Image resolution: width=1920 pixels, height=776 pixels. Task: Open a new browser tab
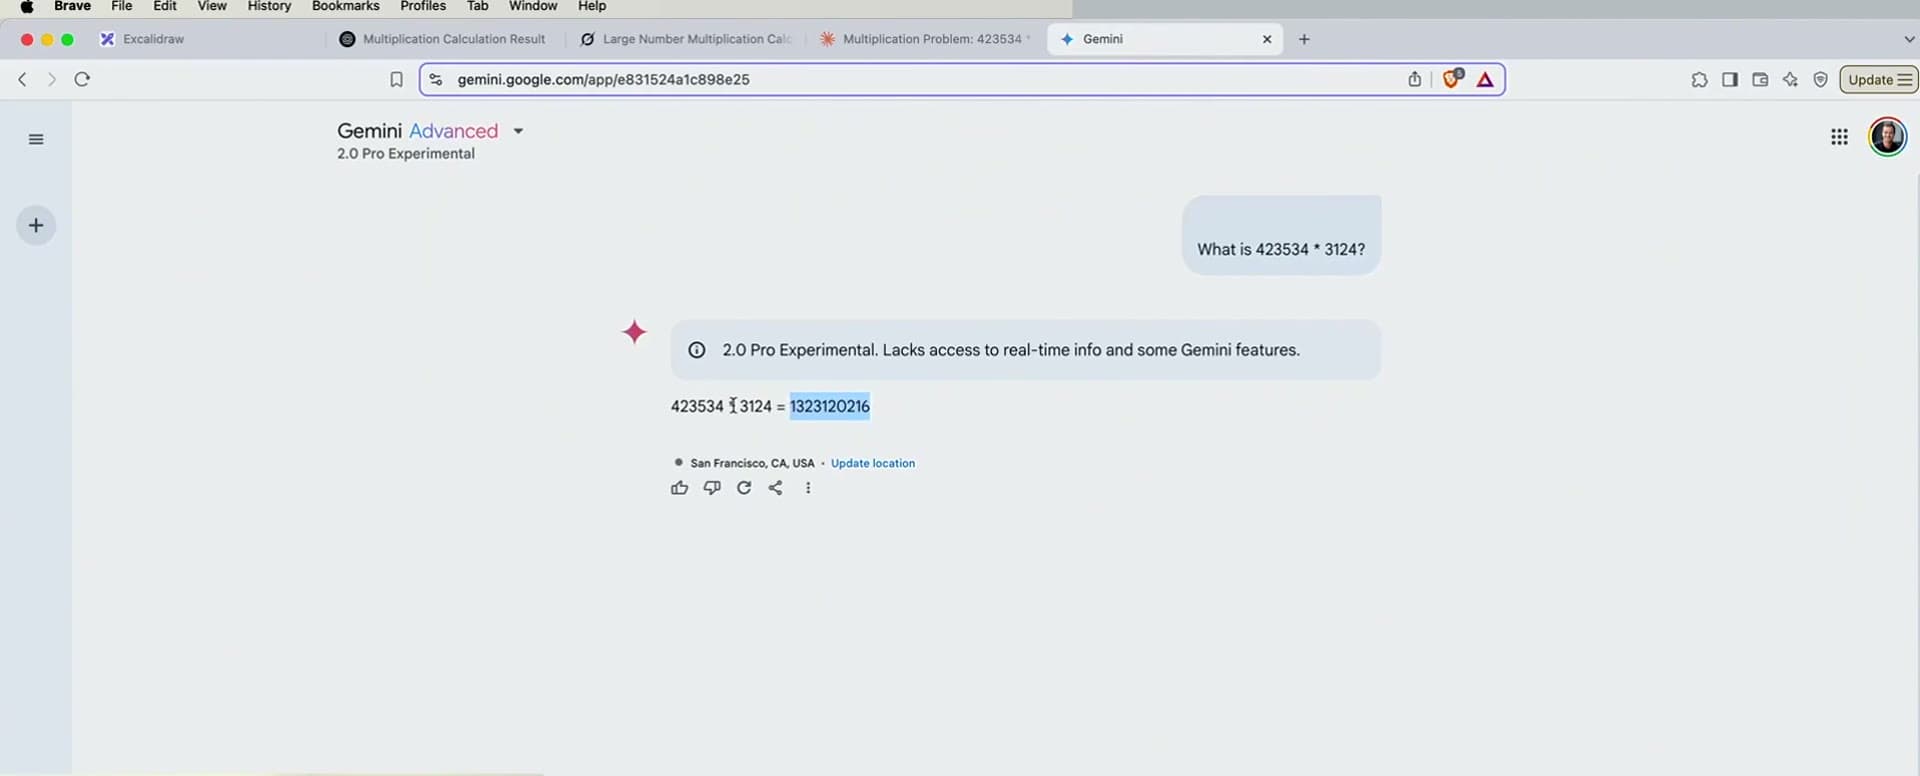click(1304, 39)
